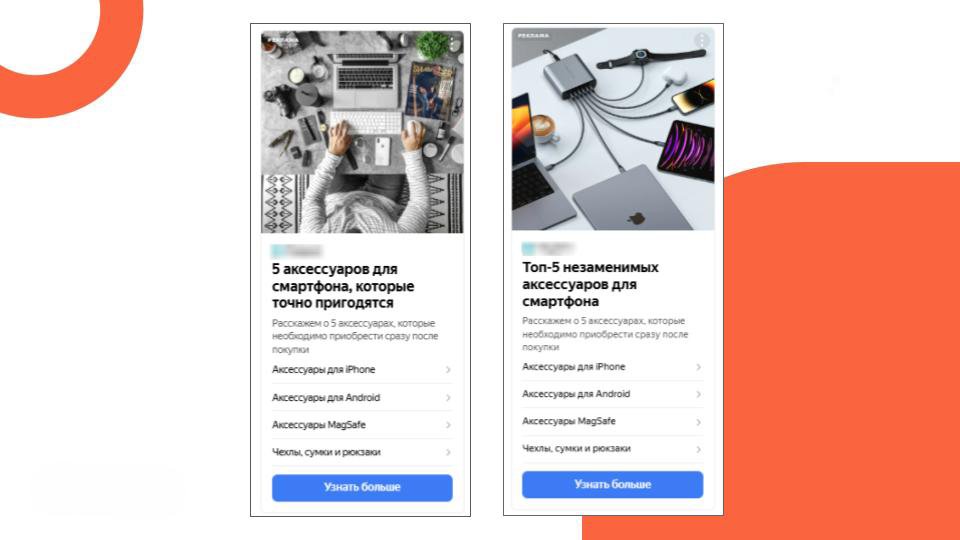Click chevron next to right 'Аксессуары MagSafe'
Viewport: 960px width, 540px height.
(699, 422)
